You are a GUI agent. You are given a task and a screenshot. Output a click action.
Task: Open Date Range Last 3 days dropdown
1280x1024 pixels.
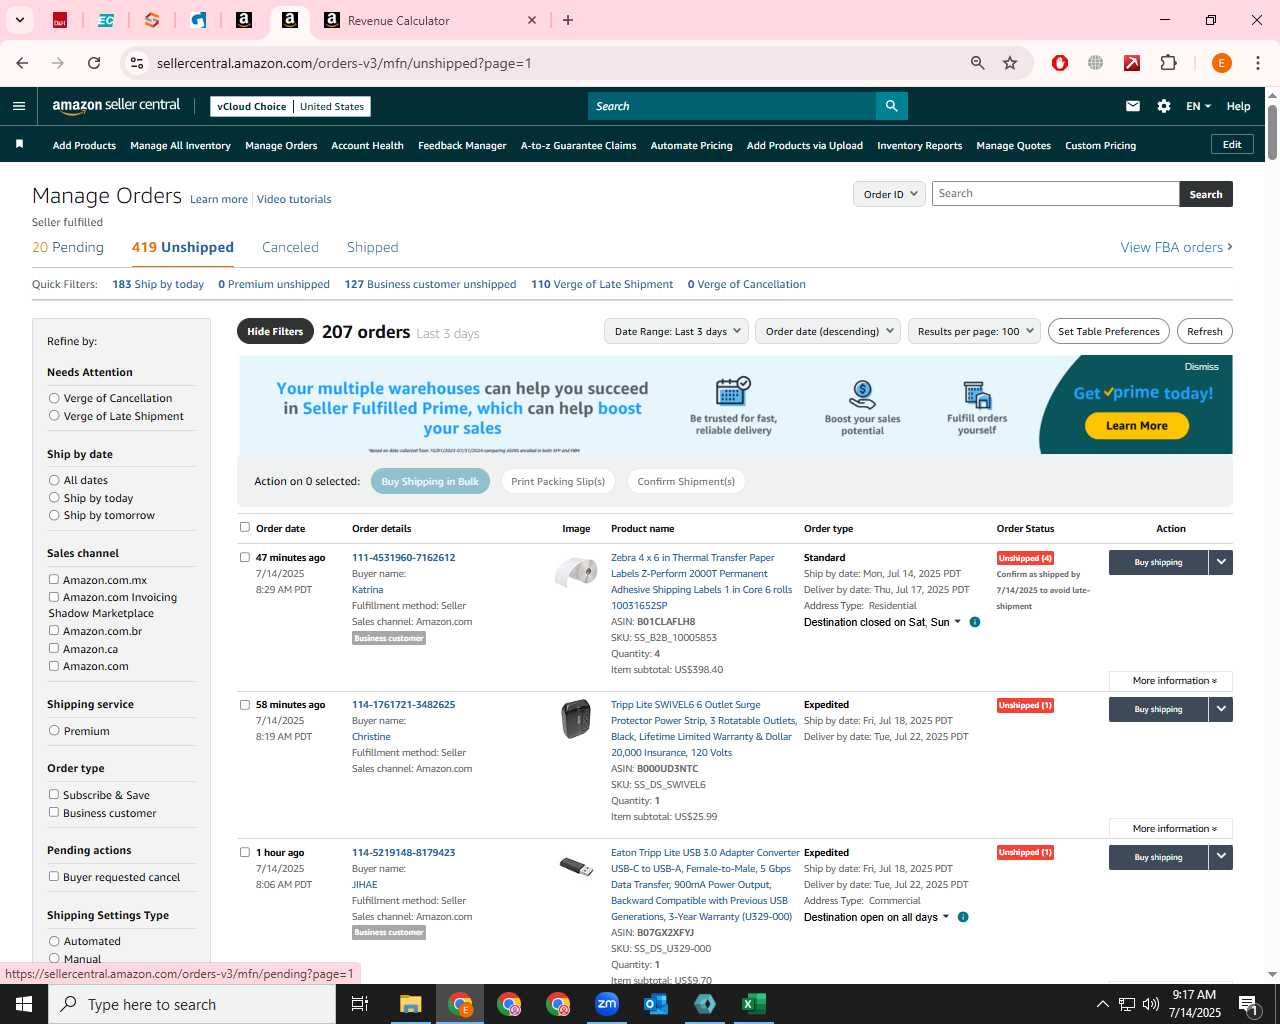click(676, 331)
